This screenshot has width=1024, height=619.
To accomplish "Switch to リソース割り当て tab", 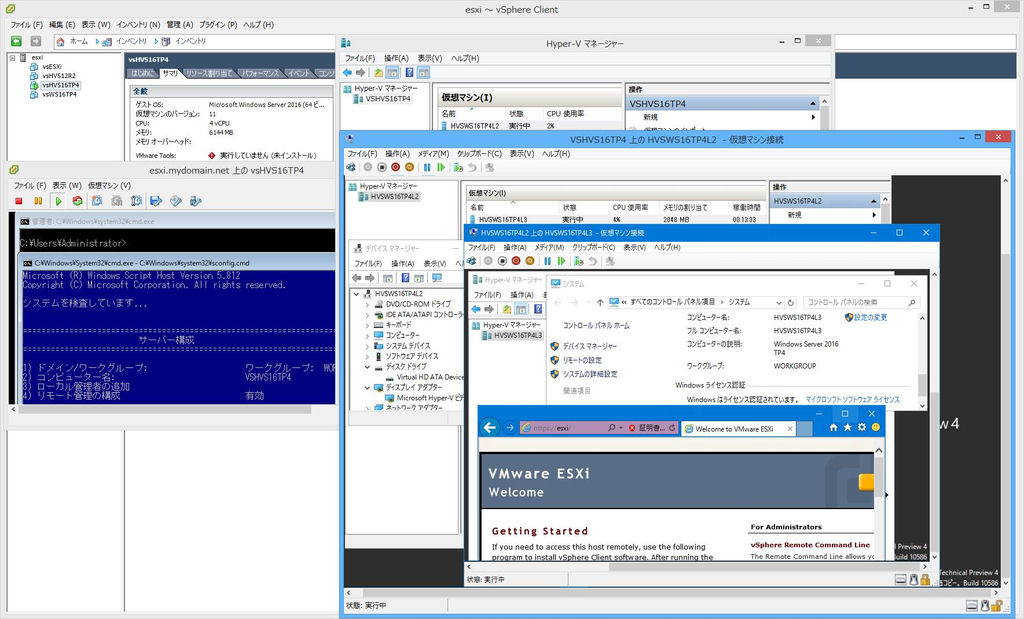I will (x=209, y=73).
